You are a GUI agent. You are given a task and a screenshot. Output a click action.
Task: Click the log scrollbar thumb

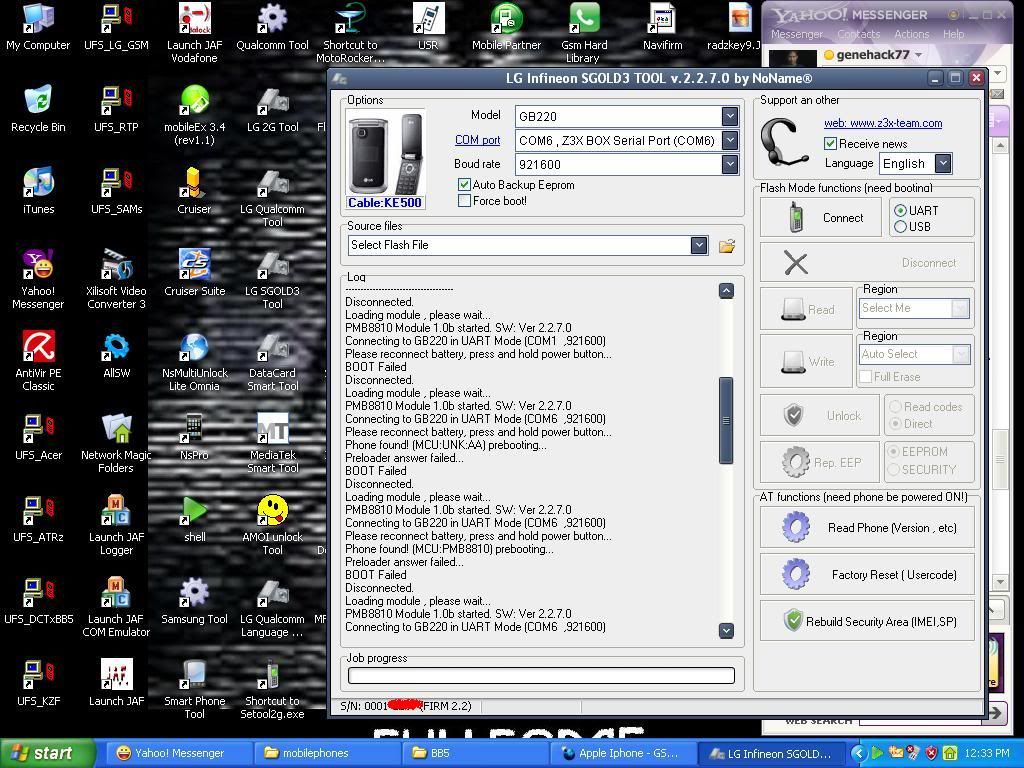click(x=726, y=420)
